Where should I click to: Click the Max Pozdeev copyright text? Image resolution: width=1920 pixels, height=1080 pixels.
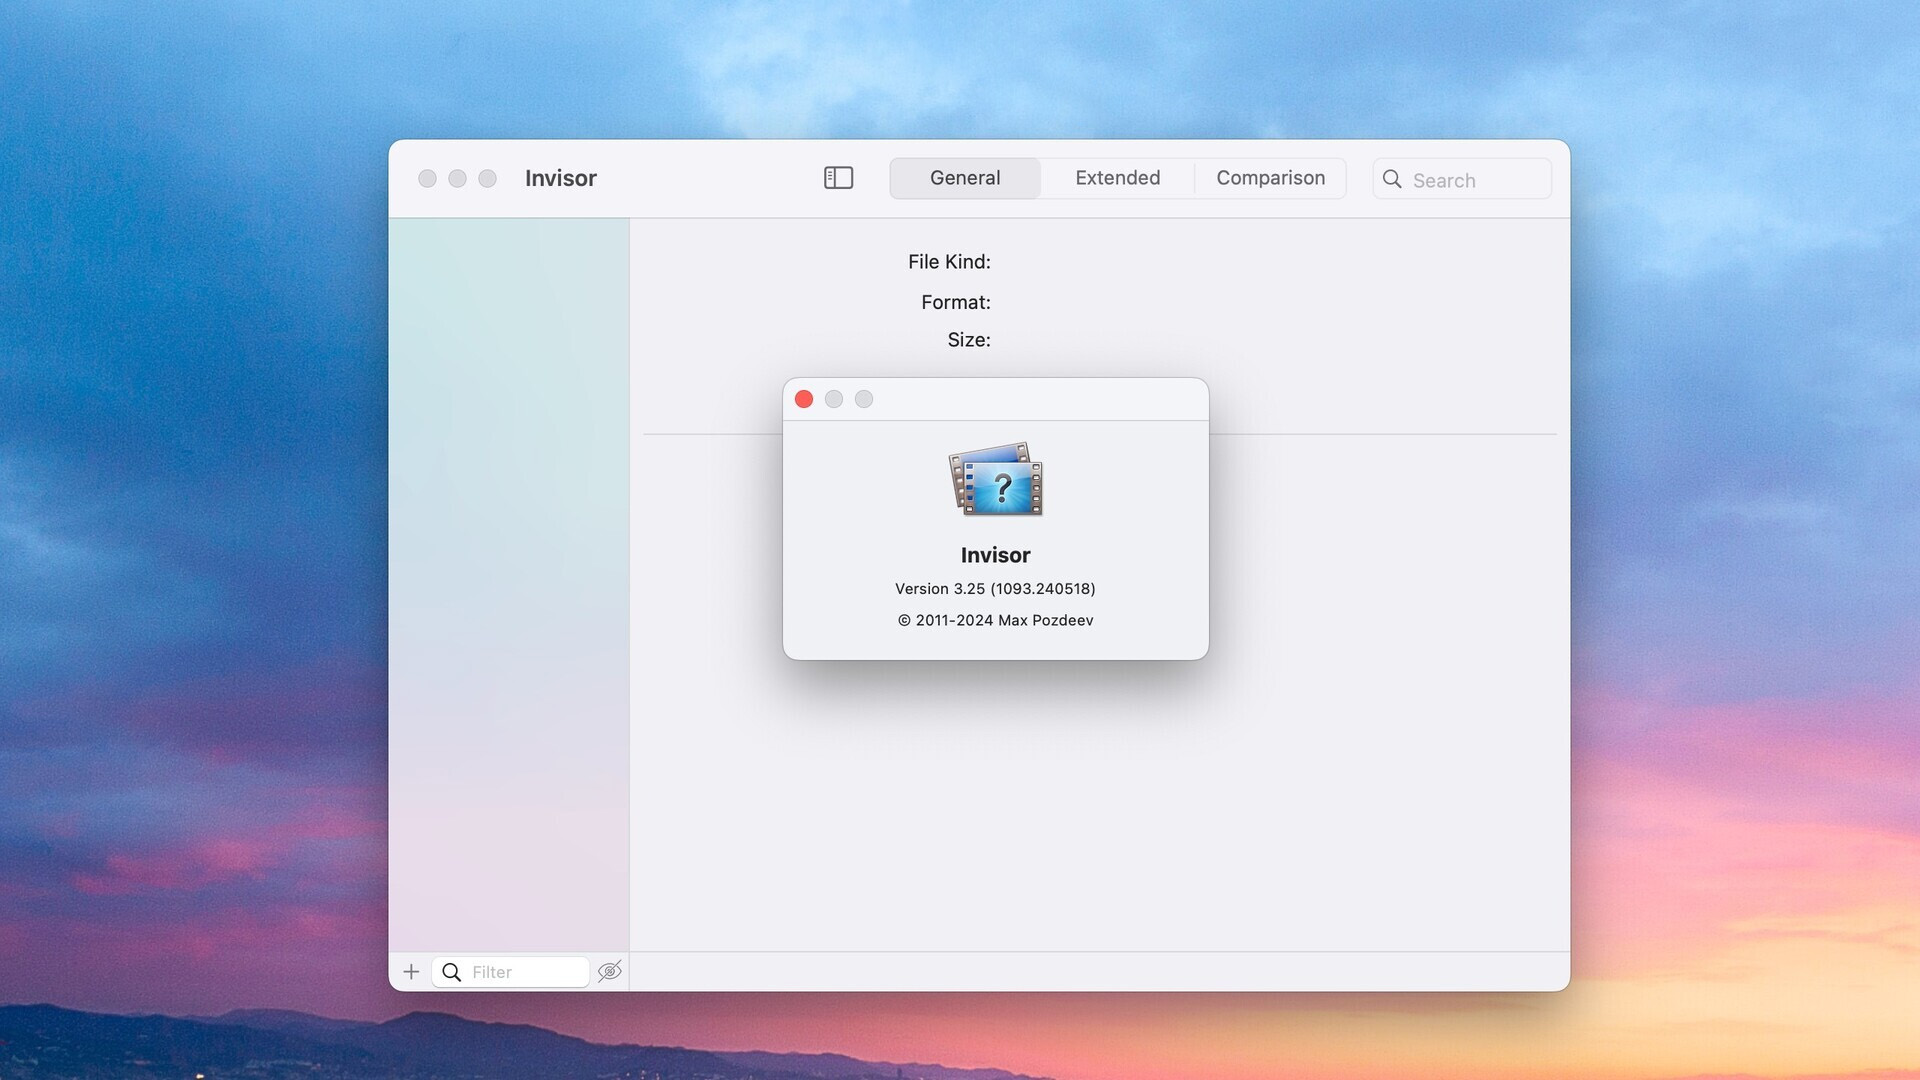click(995, 620)
